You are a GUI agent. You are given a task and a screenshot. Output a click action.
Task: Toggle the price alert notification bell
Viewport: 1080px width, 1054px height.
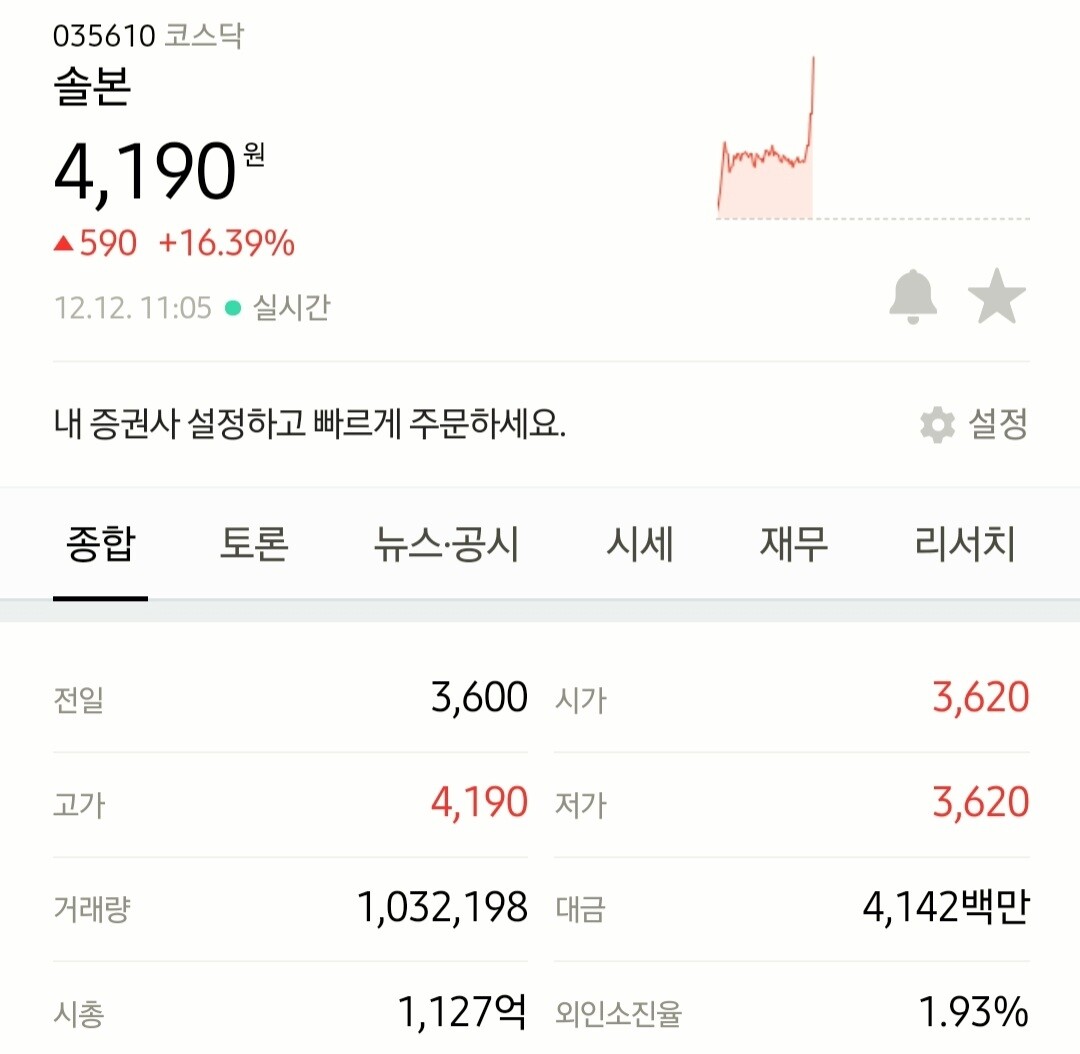[912, 295]
